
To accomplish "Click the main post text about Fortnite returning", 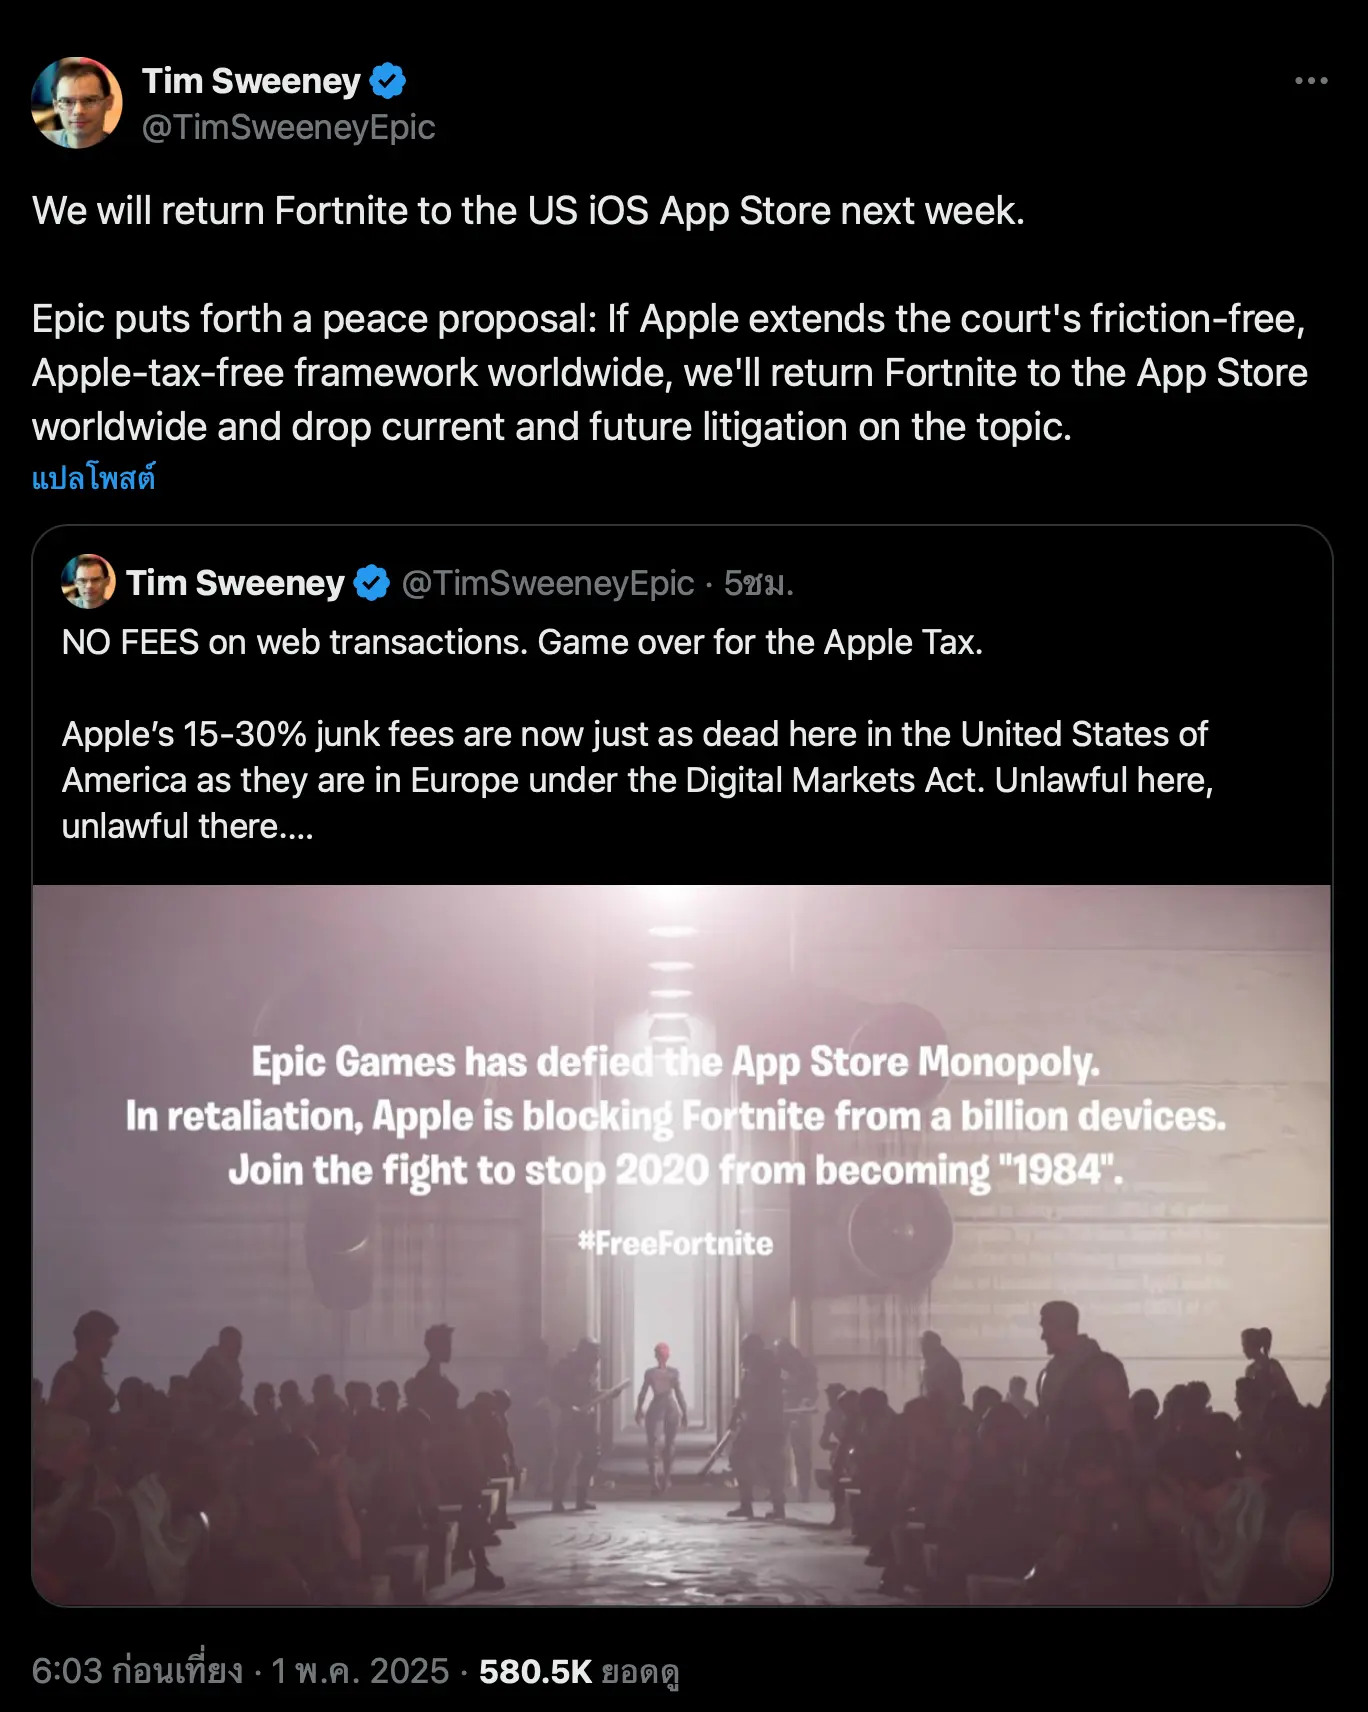I will 528,211.
